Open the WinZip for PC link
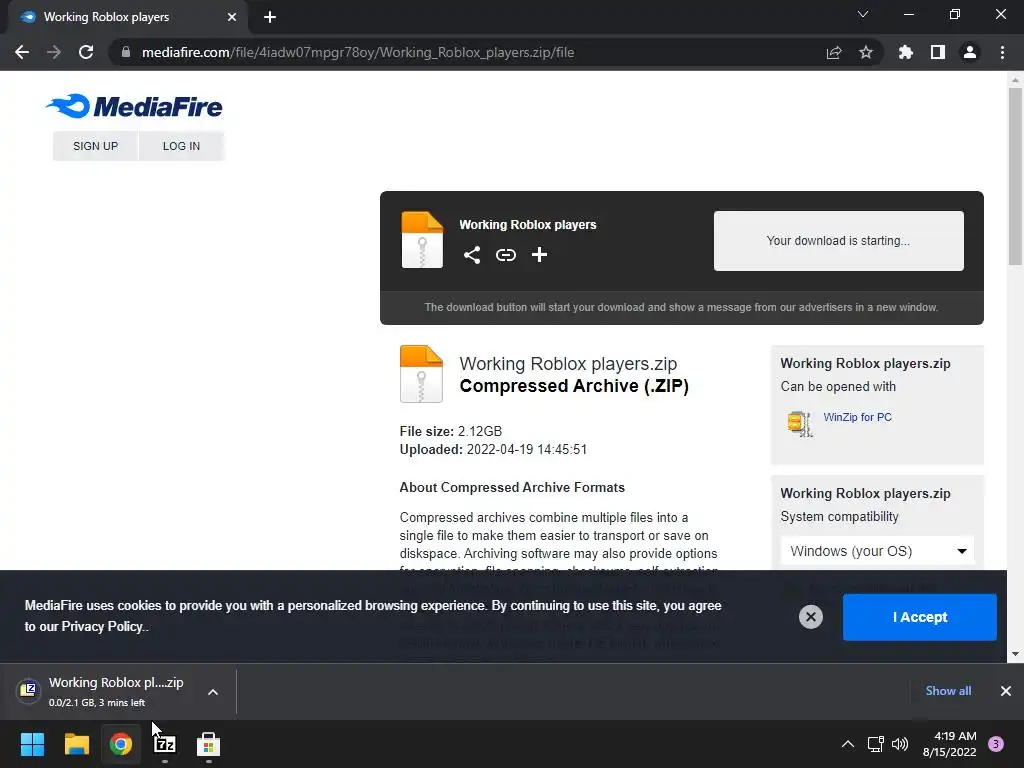1024x768 pixels. 857,417
